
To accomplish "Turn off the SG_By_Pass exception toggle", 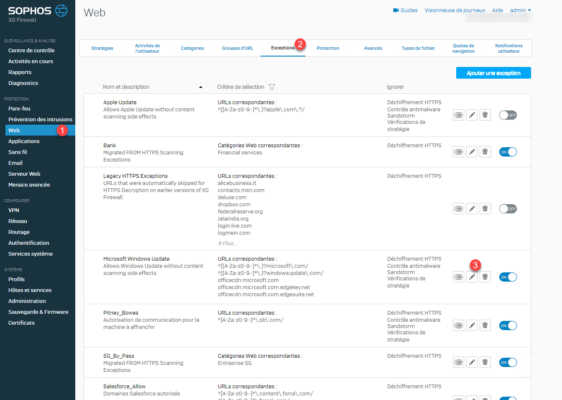I will coord(508,362).
